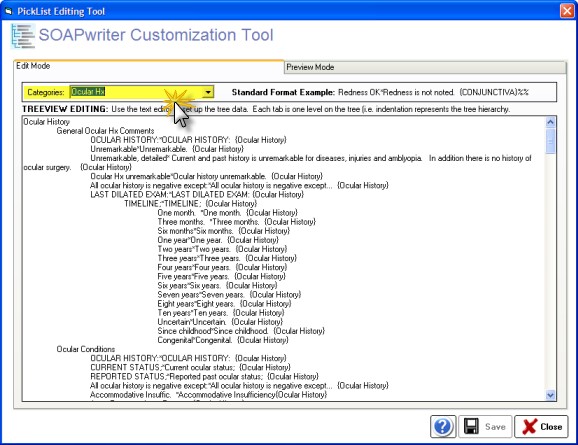Viewport: 578px width, 445px height.
Task: Switch to the Preview Mode tab
Action: click(x=425, y=67)
